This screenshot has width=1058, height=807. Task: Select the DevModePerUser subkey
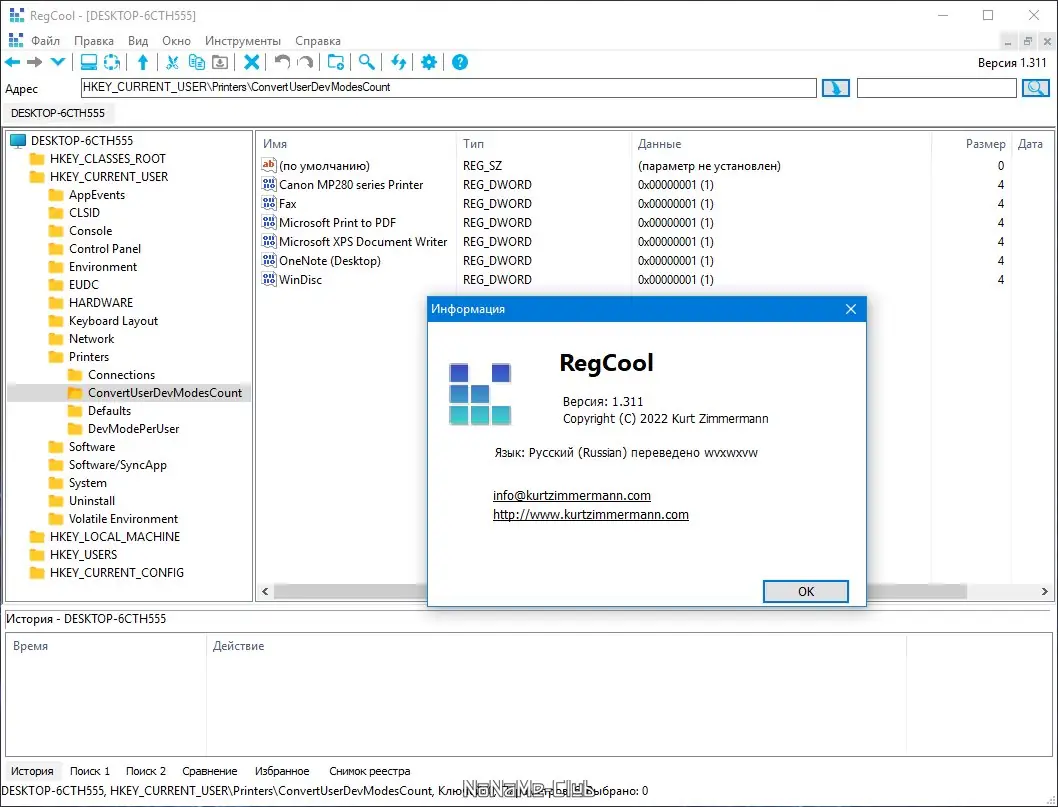[x=134, y=428]
